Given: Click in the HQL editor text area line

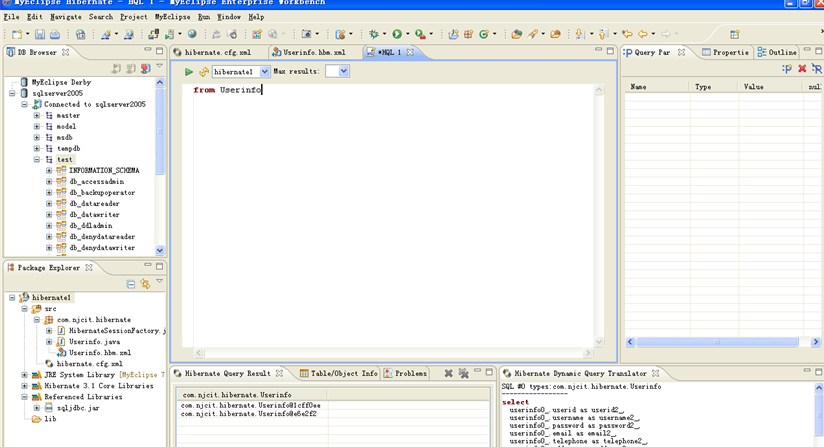Looking at the screenshot, I should pyautogui.click(x=393, y=90).
